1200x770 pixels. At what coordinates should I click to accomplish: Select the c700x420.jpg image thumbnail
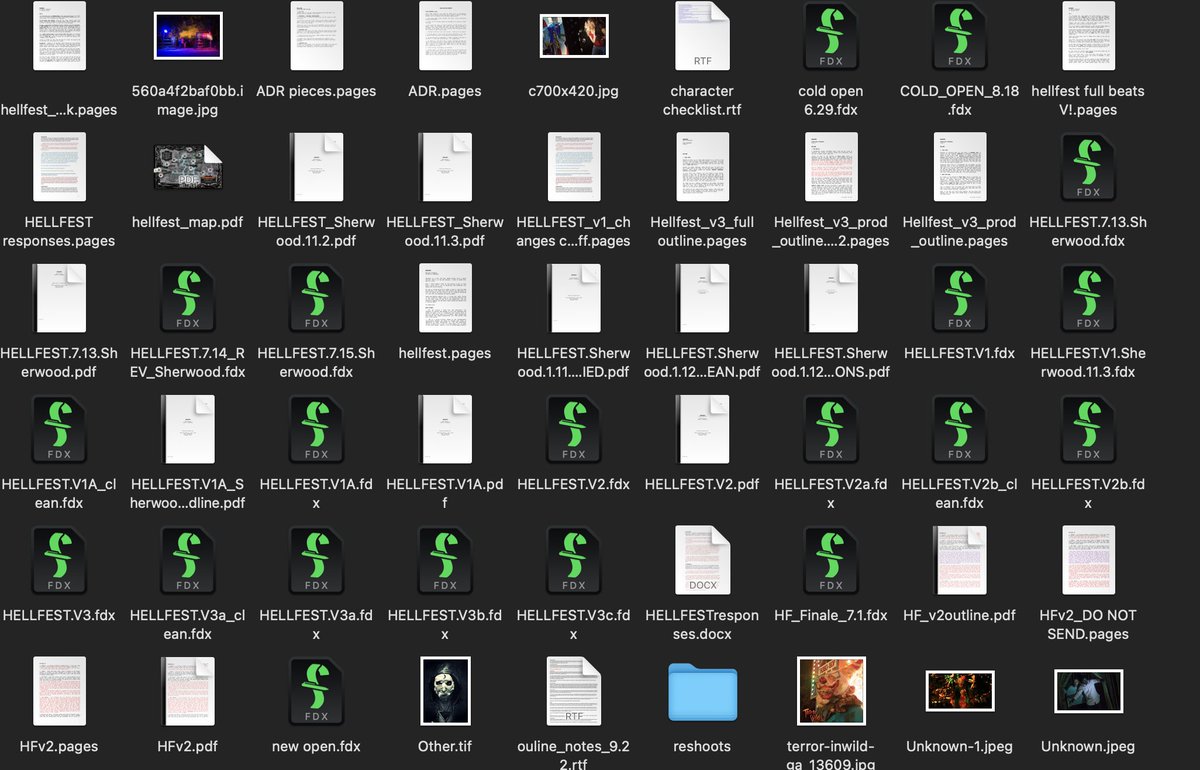[574, 35]
